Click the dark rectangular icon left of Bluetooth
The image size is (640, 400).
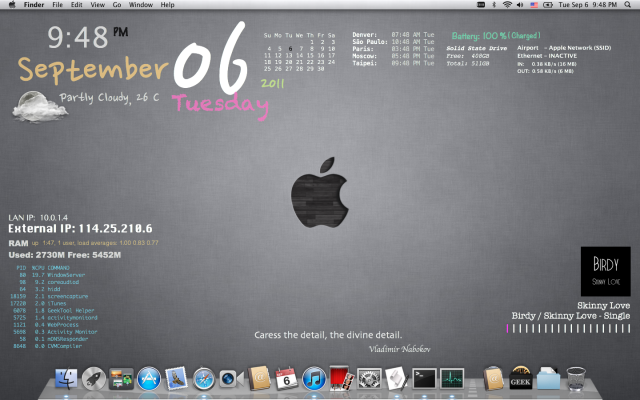pos(481,5)
